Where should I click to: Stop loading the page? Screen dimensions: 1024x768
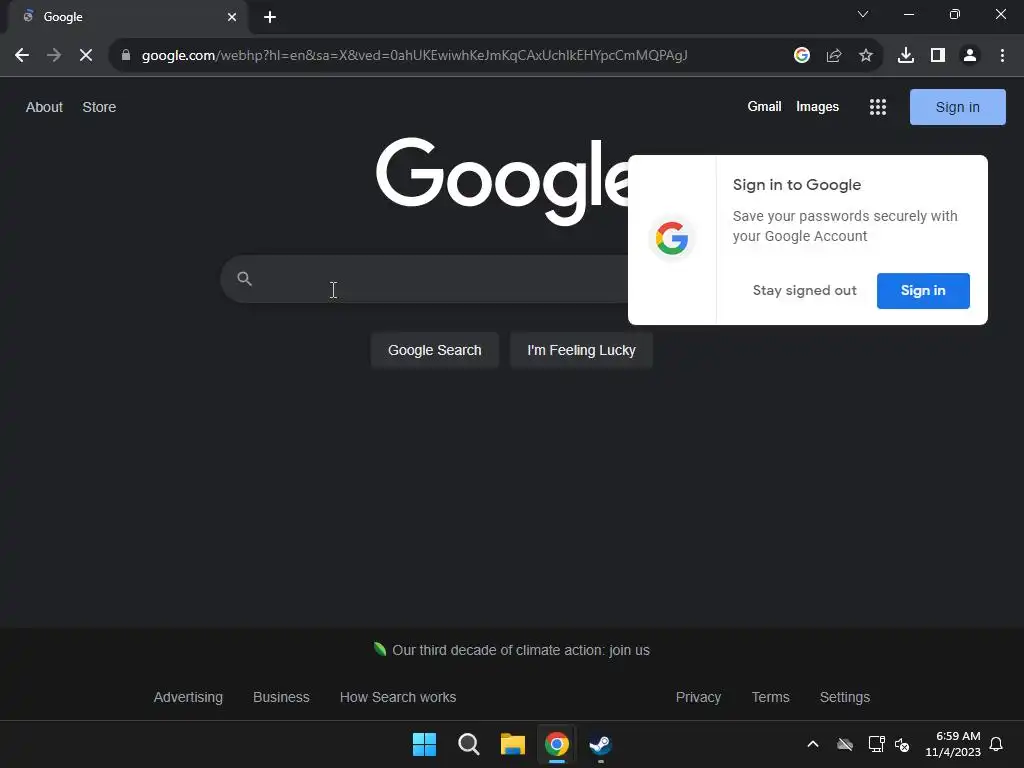click(86, 56)
